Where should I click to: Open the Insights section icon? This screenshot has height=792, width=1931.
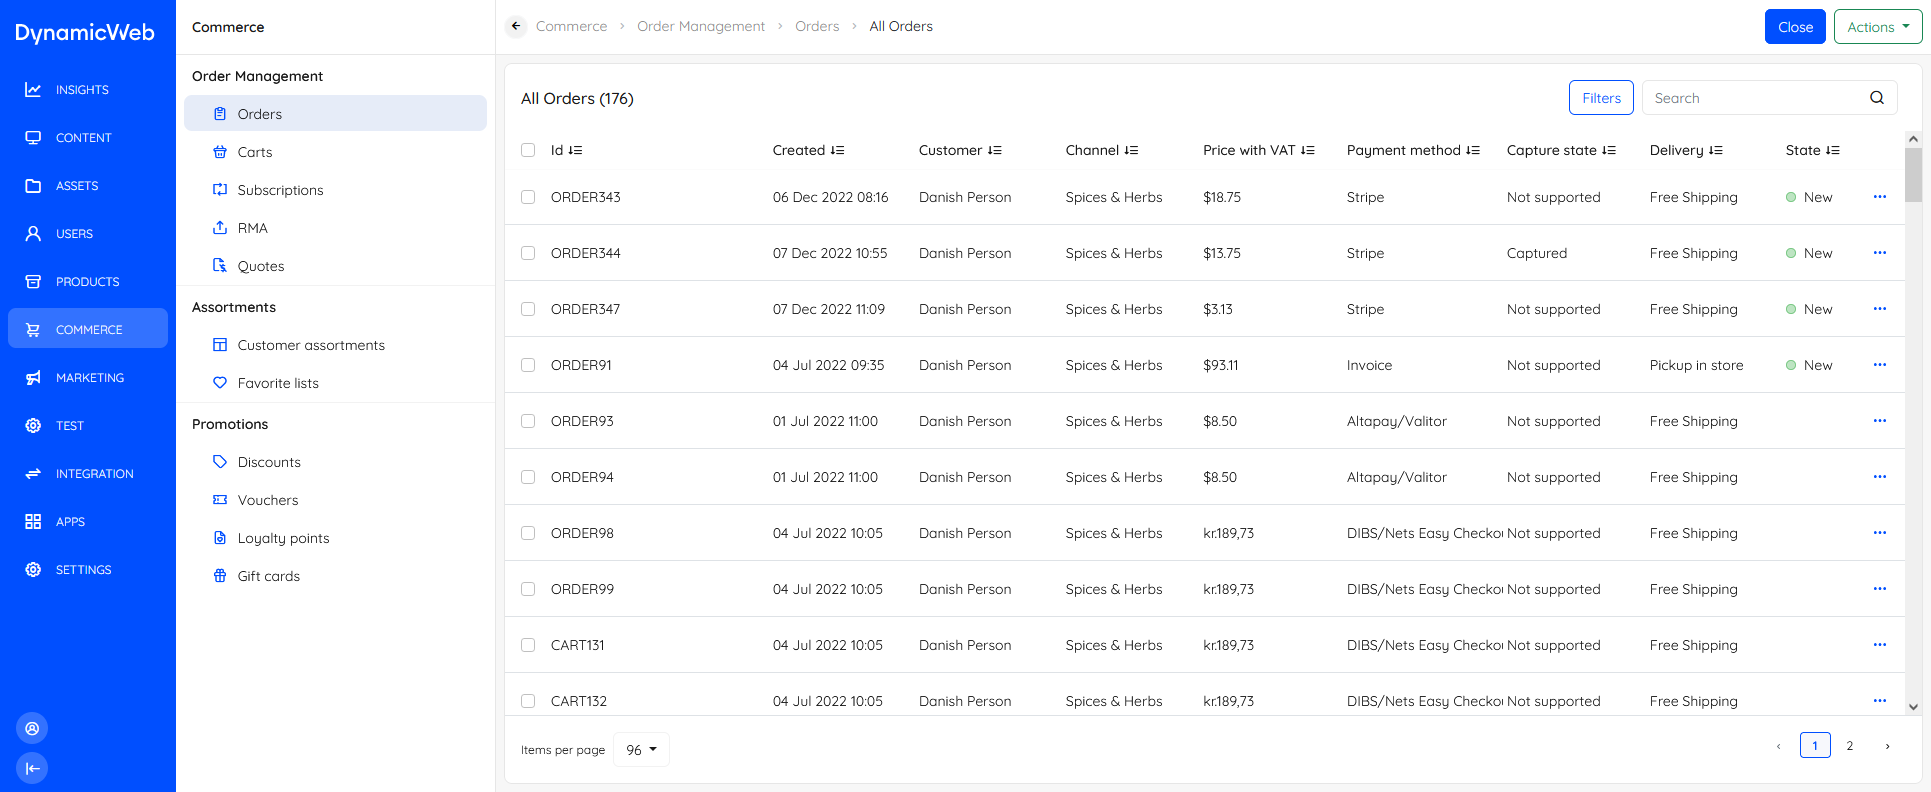pyautogui.click(x=33, y=90)
